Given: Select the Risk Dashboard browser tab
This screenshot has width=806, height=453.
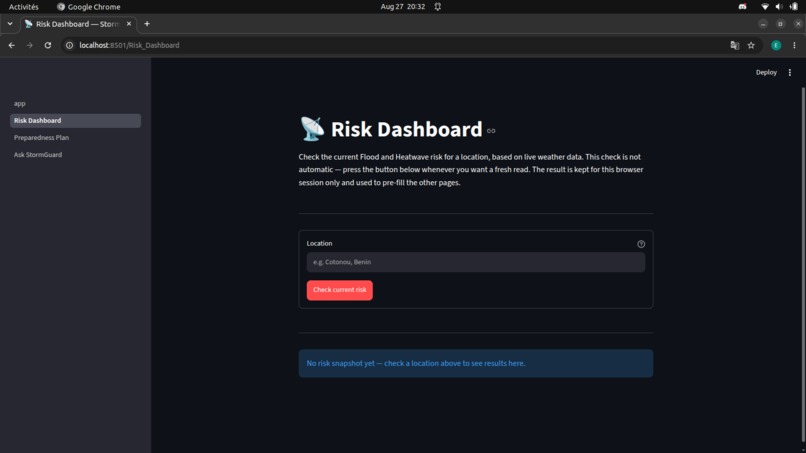Looking at the screenshot, I should [x=77, y=24].
